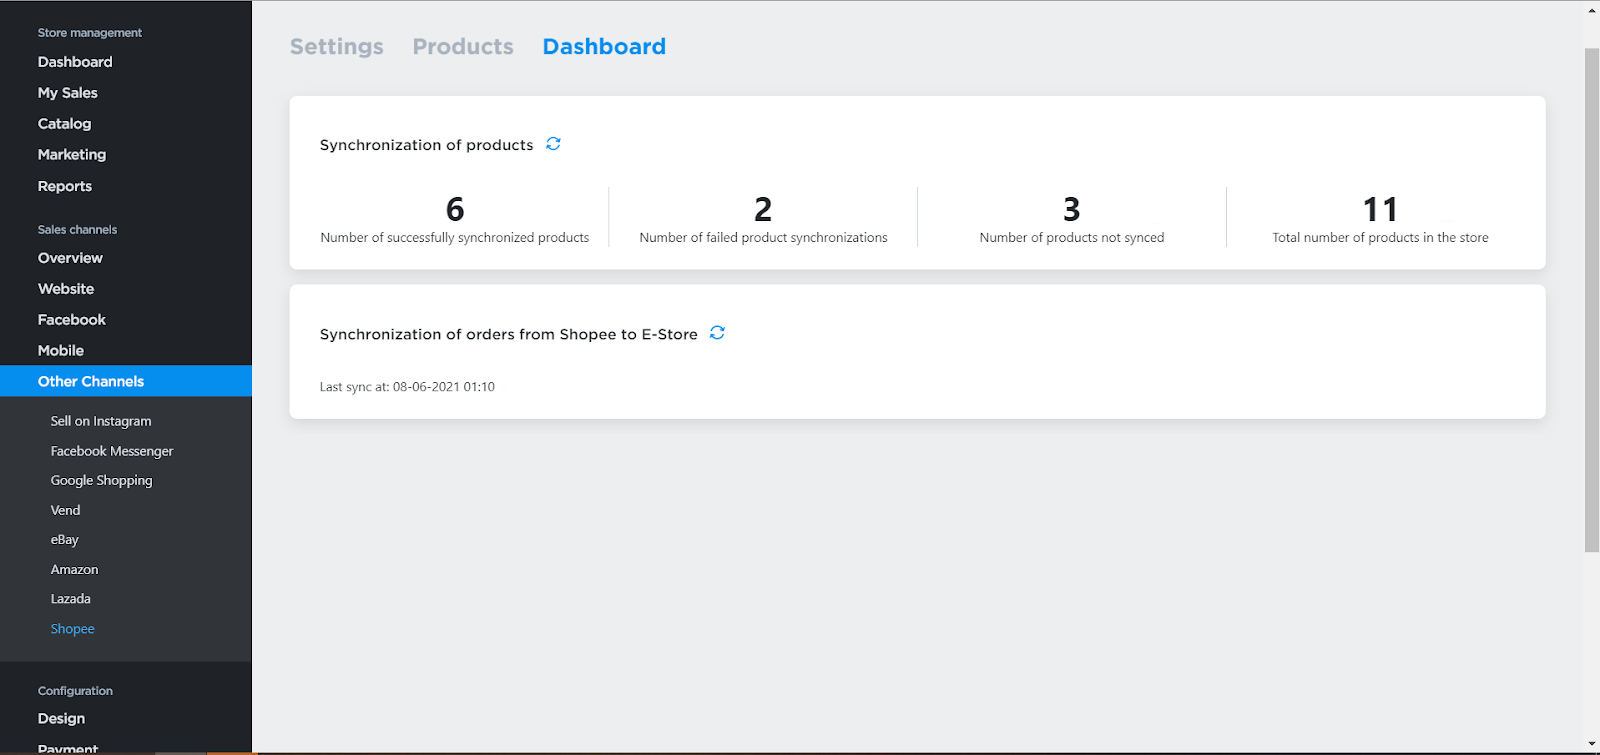The height and width of the screenshot is (755, 1600).
Task: Open the eBay channel
Action: click(x=65, y=539)
